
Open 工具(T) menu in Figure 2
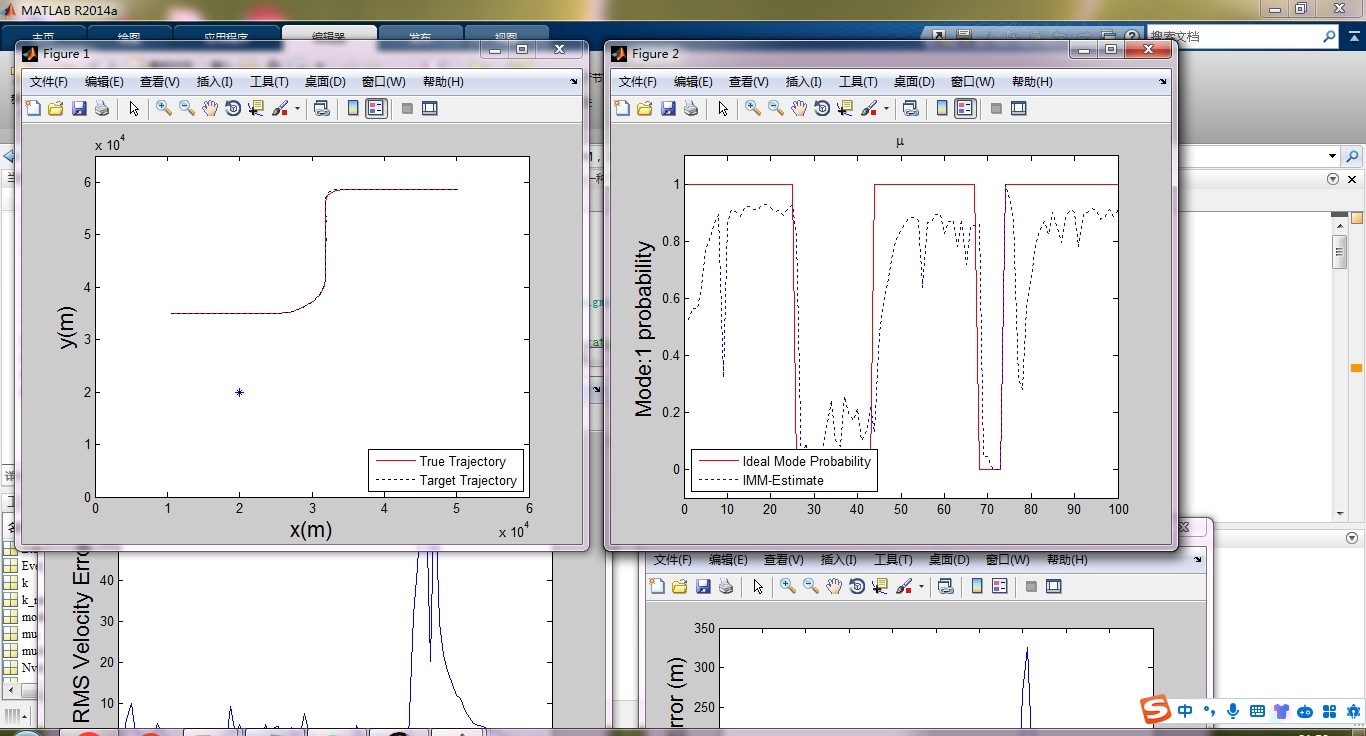tap(858, 82)
